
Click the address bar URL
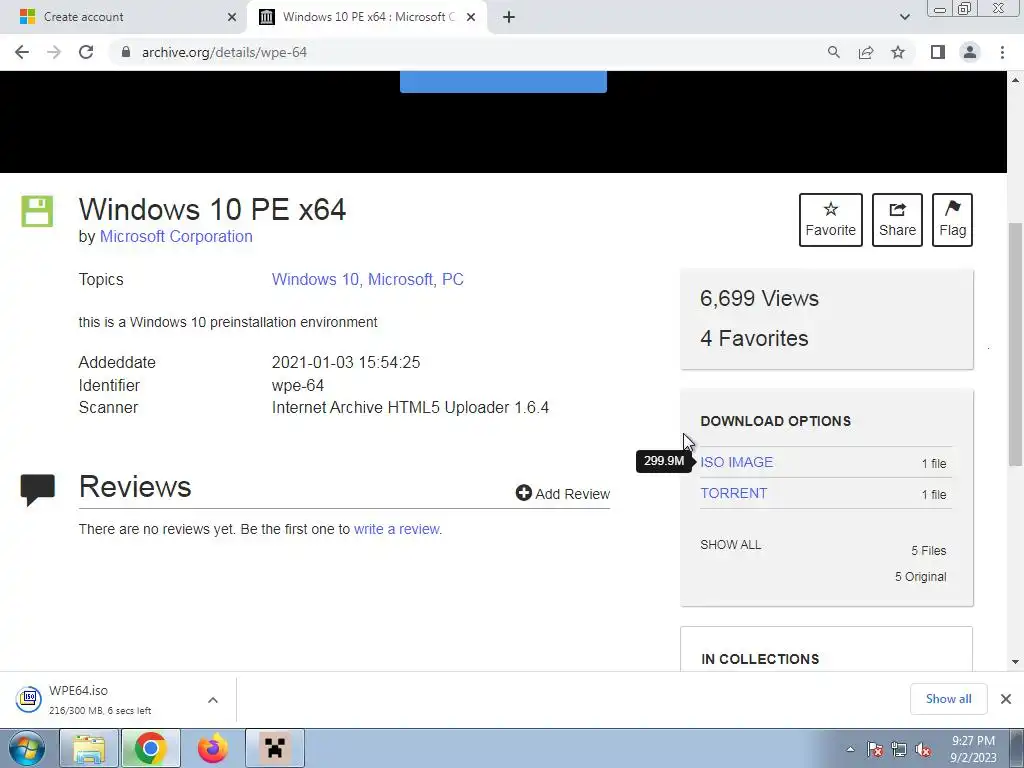coord(224,52)
